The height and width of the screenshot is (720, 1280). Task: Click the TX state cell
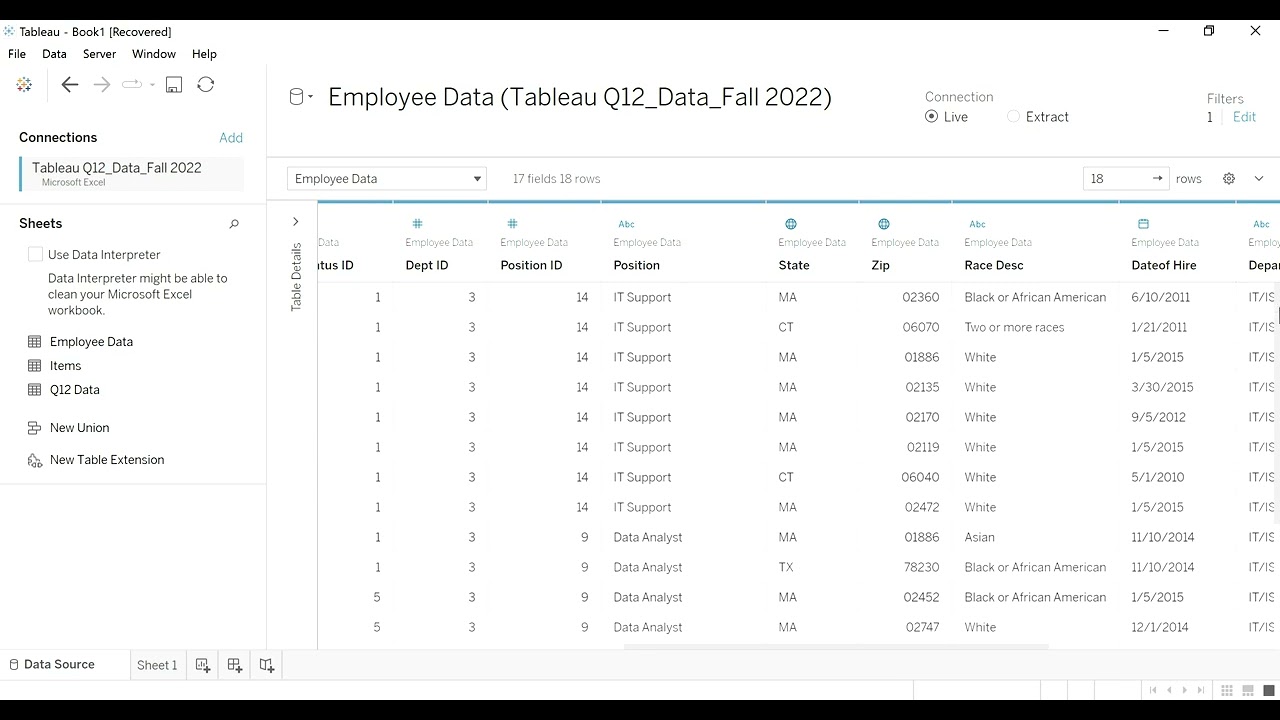[786, 567]
